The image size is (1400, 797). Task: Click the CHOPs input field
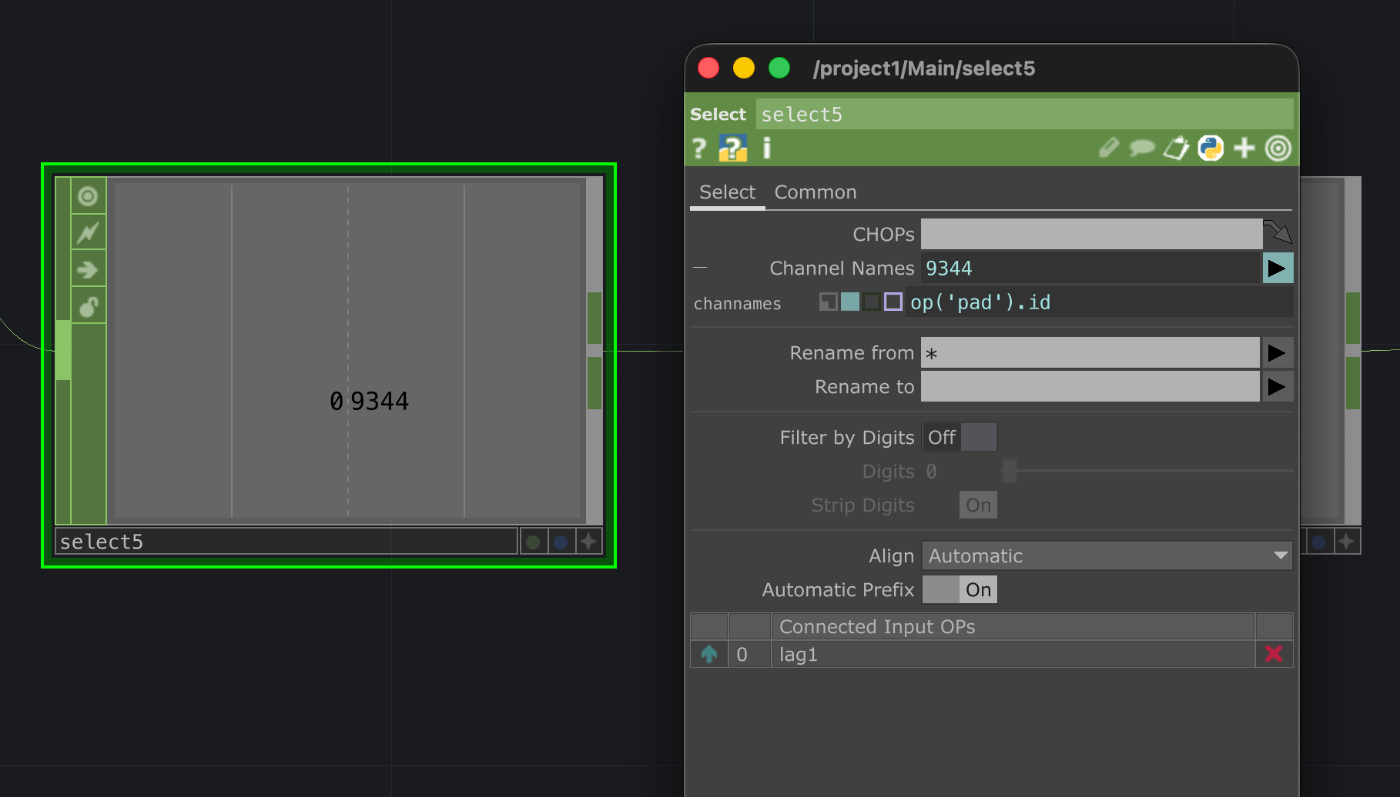[1091, 234]
